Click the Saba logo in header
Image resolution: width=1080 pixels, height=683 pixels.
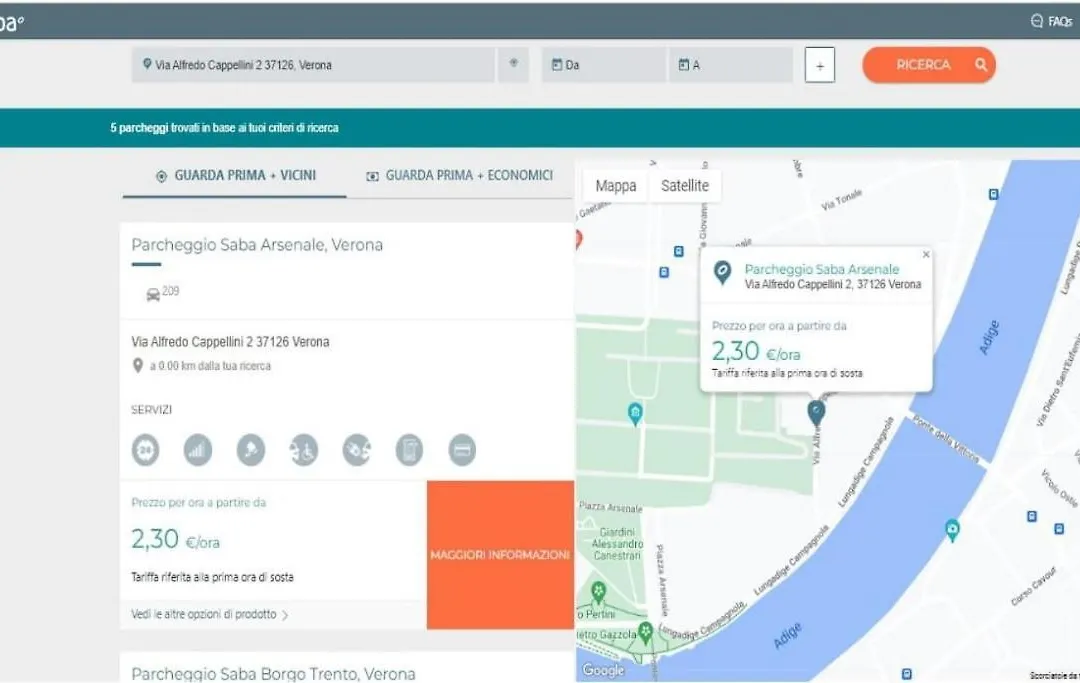point(12,22)
